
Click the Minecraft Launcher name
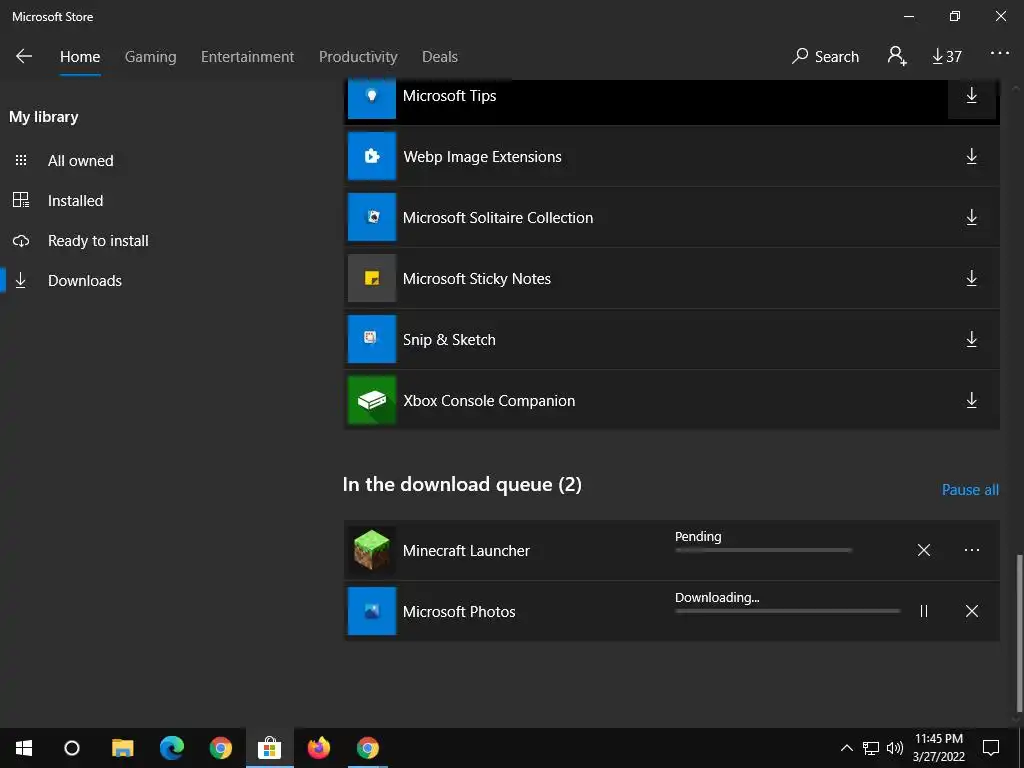[x=466, y=551]
